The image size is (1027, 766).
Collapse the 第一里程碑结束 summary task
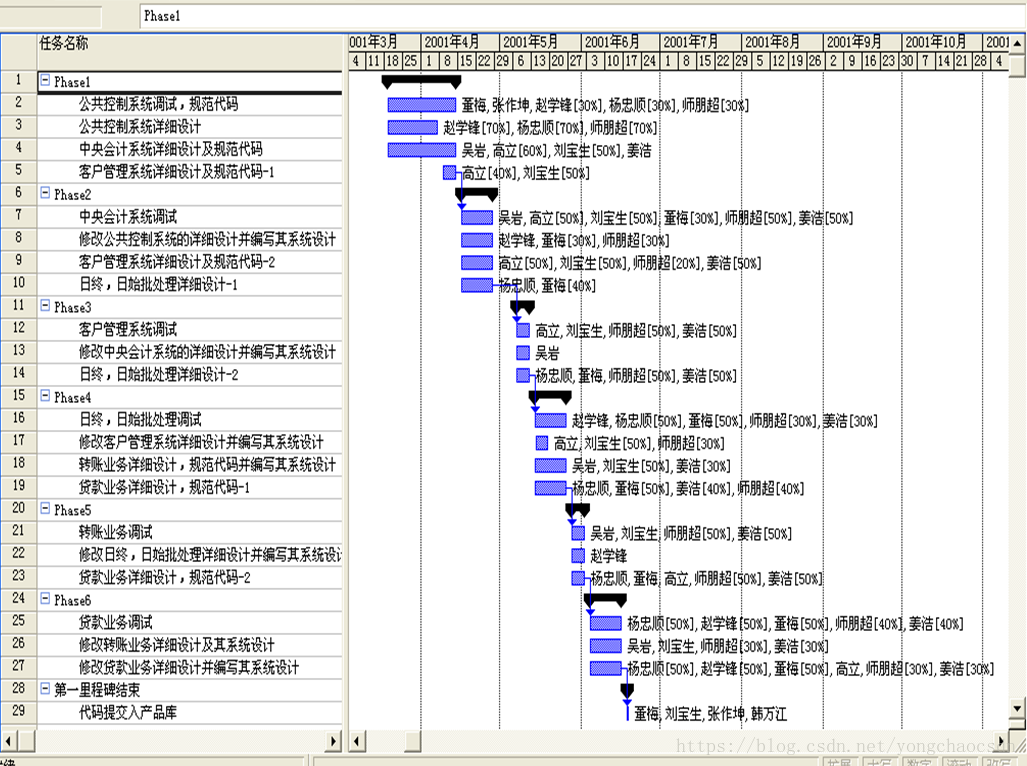pyautogui.click(x=45, y=689)
